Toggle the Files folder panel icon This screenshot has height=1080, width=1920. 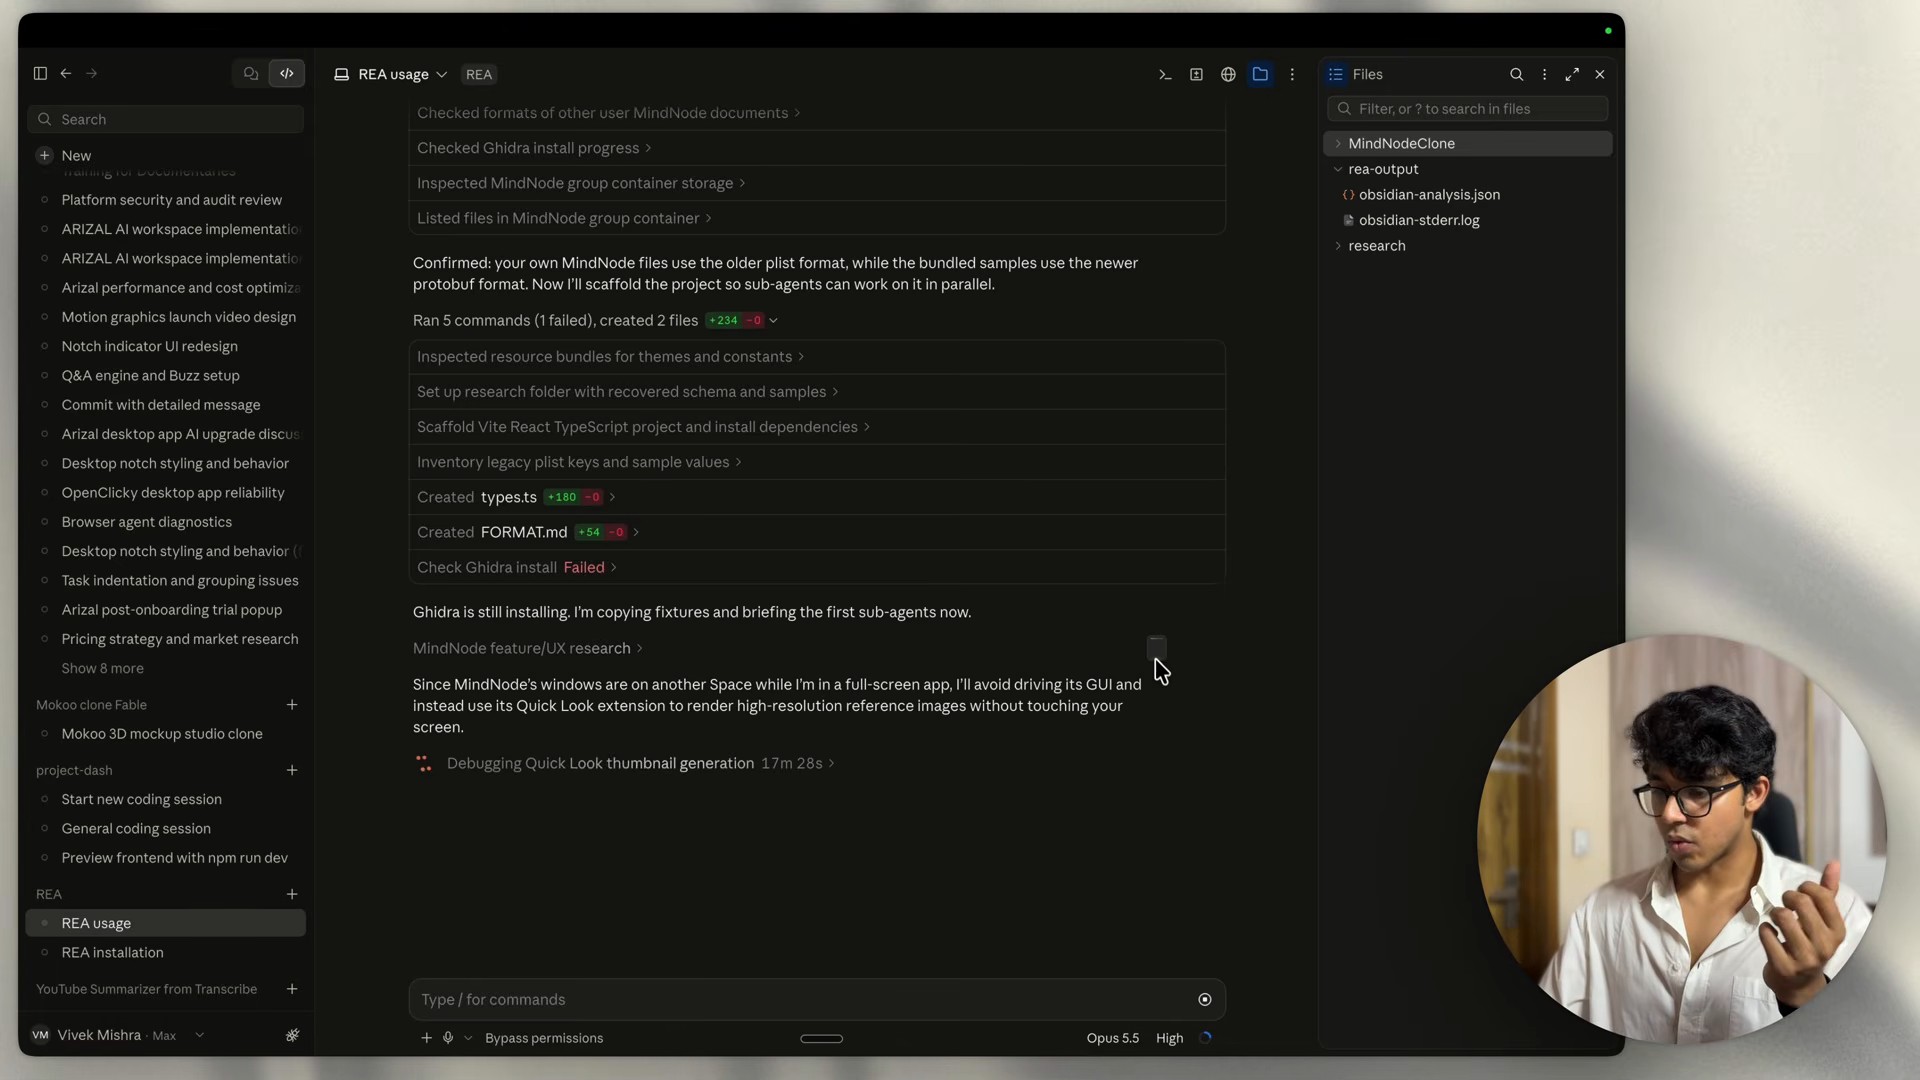[1260, 74]
